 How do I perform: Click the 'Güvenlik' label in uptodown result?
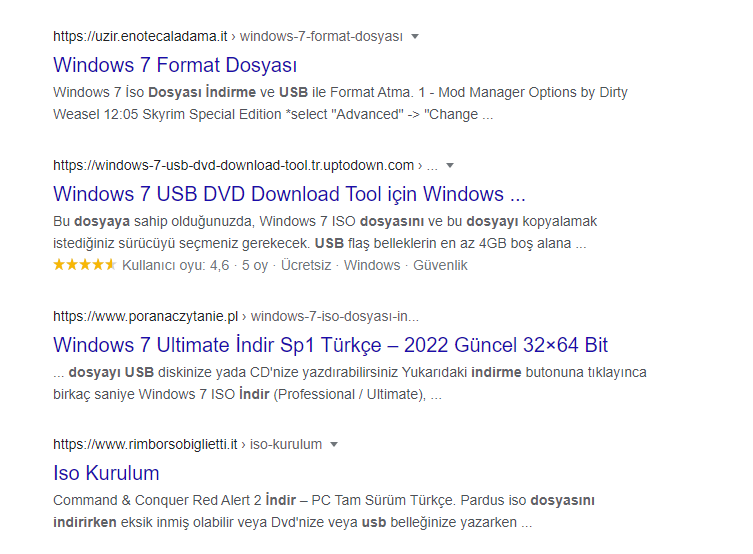[x=440, y=265]
